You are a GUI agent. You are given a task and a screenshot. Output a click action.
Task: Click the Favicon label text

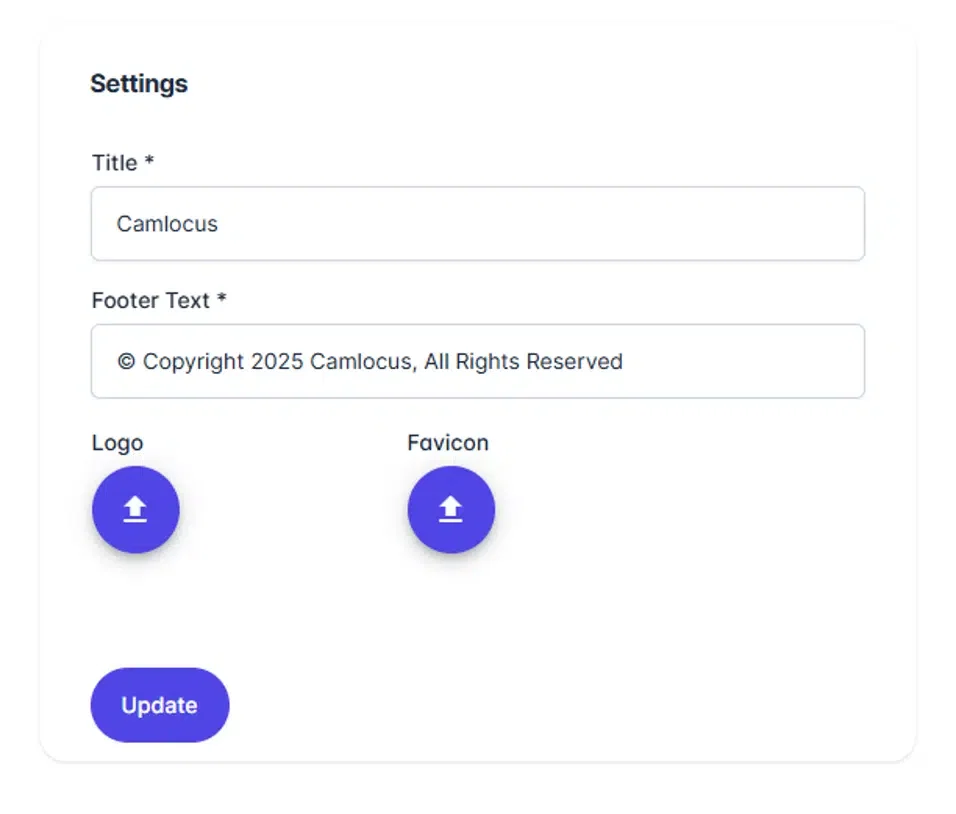click(x=448, y=443)
